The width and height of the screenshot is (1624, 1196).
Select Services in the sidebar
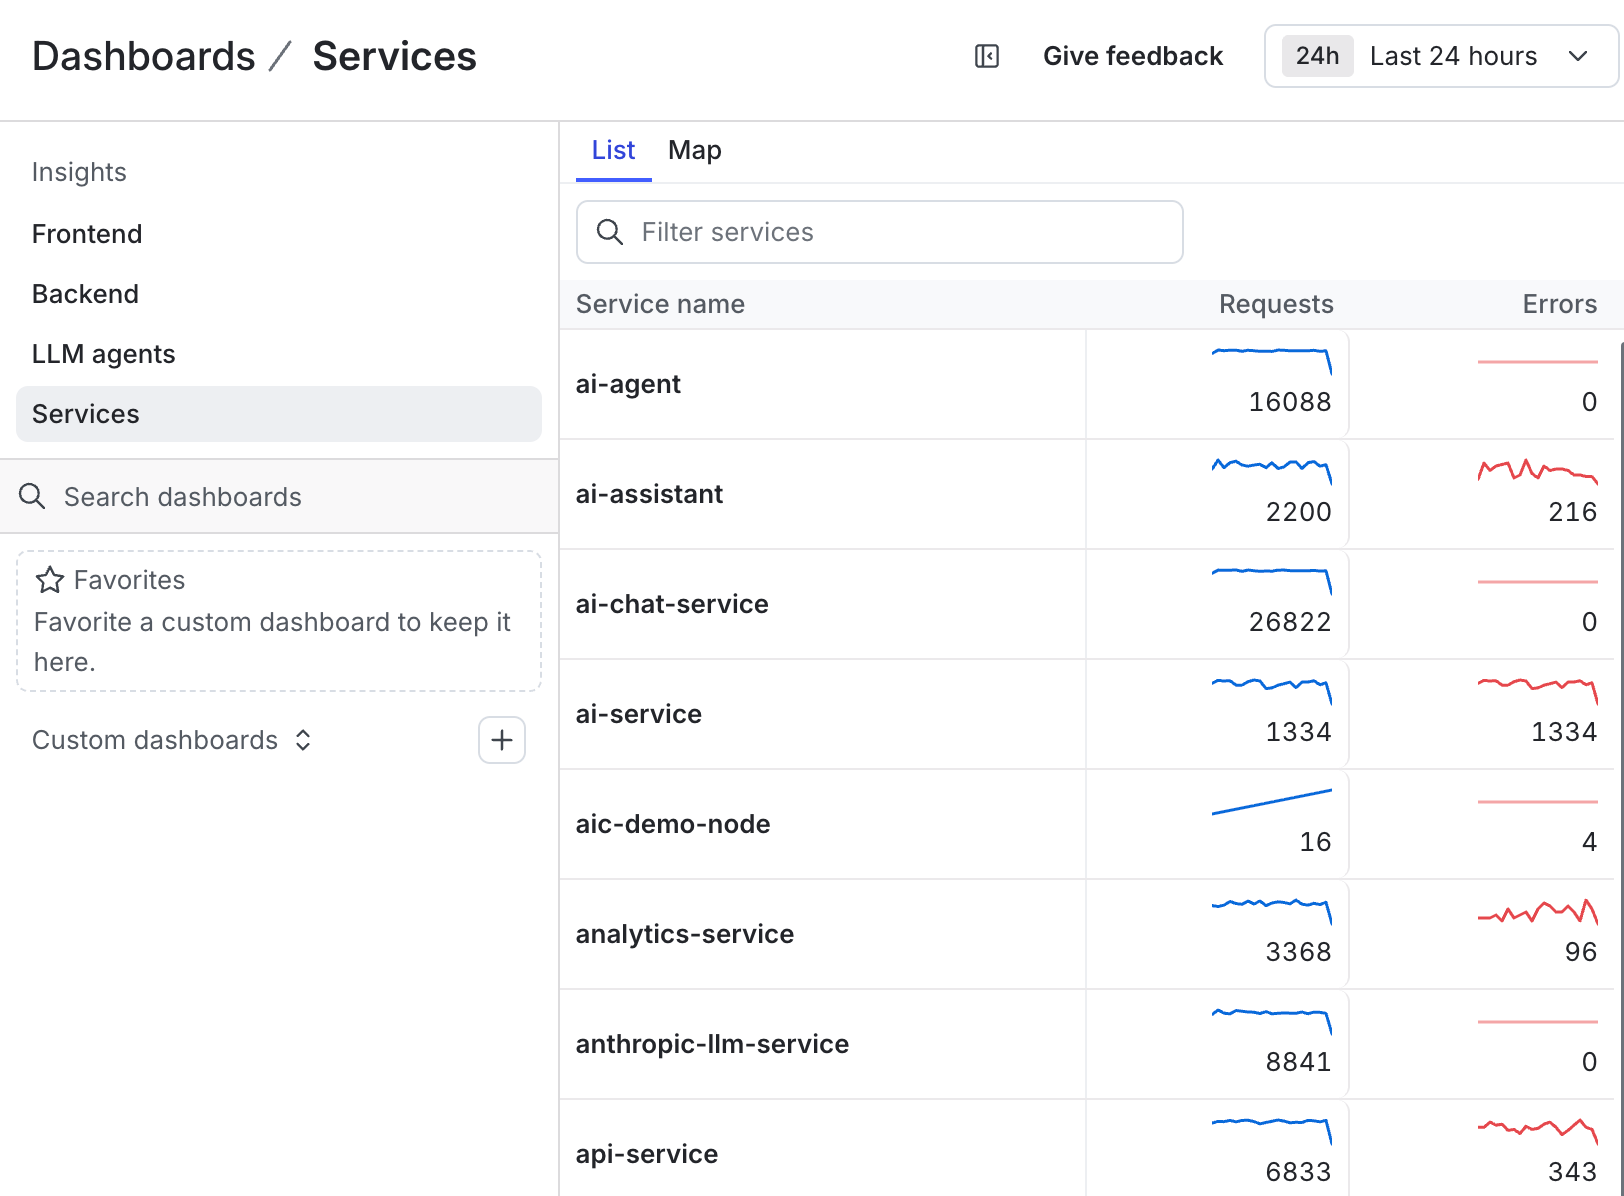pyautogui.click(x=279, y=414)
